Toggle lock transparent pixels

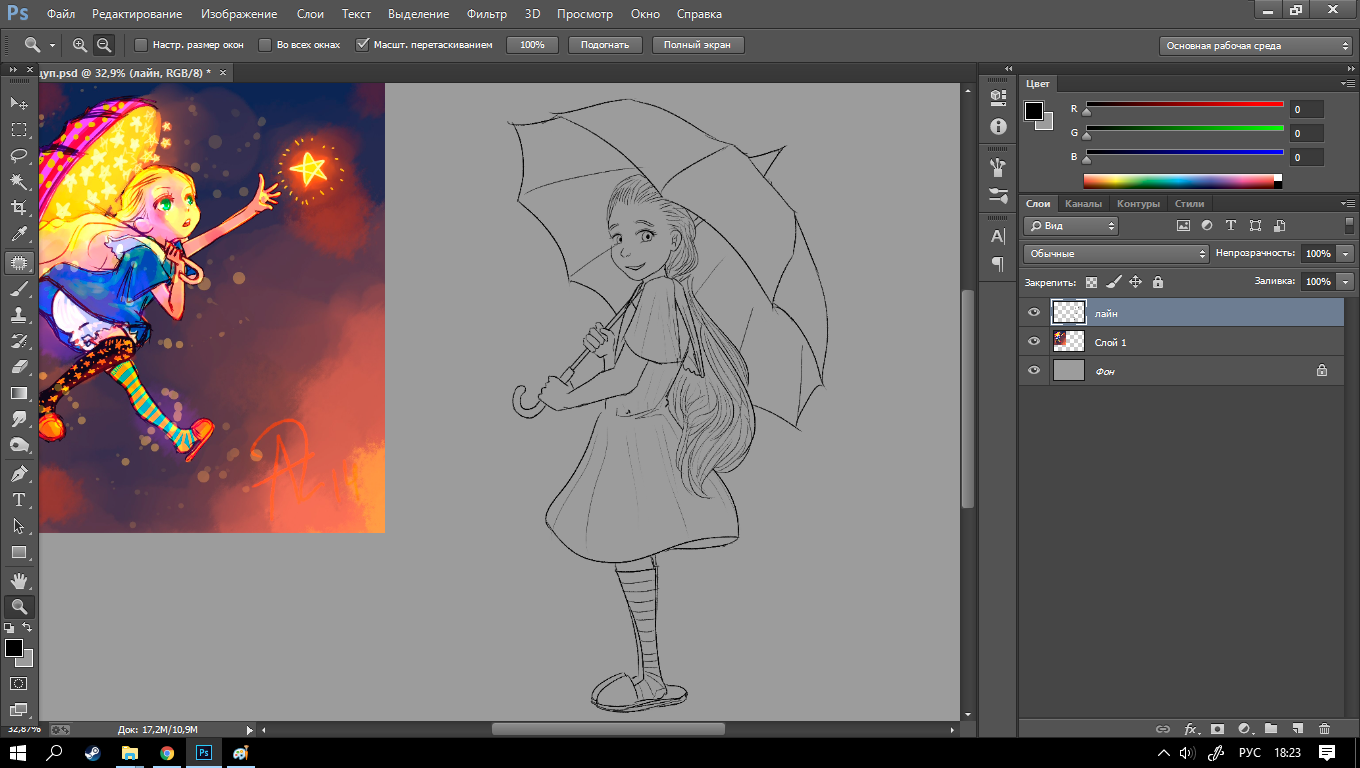point(1091,282)
